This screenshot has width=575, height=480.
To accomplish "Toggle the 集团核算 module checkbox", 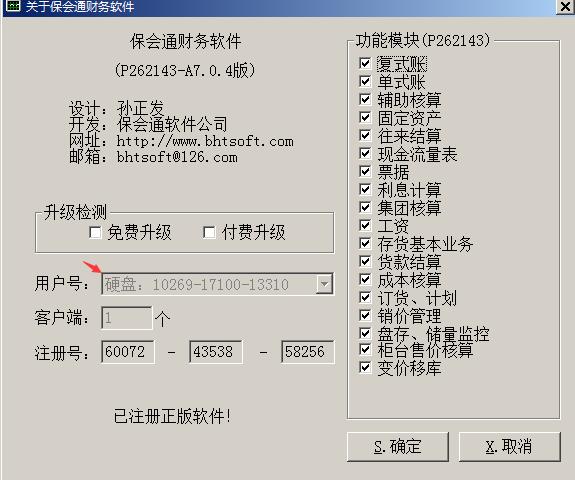I will click(x=365, y=207).
